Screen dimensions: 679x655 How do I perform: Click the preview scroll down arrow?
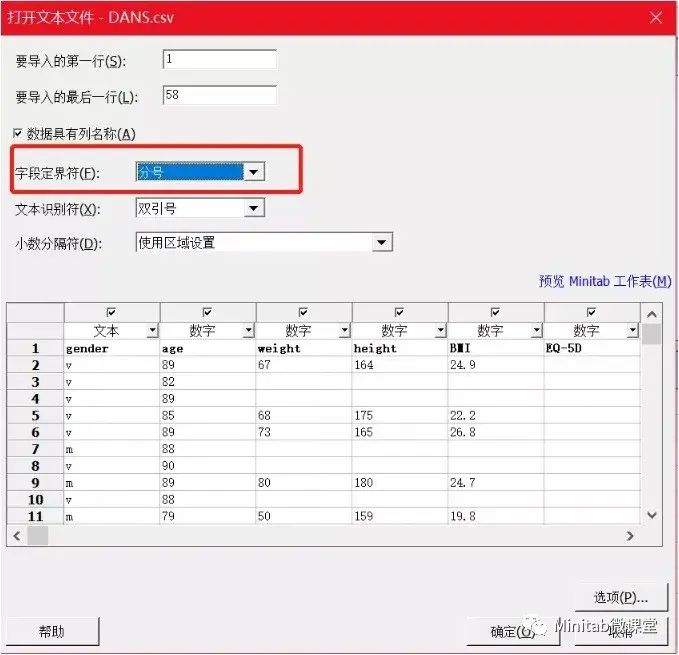(x=652, y=515)
